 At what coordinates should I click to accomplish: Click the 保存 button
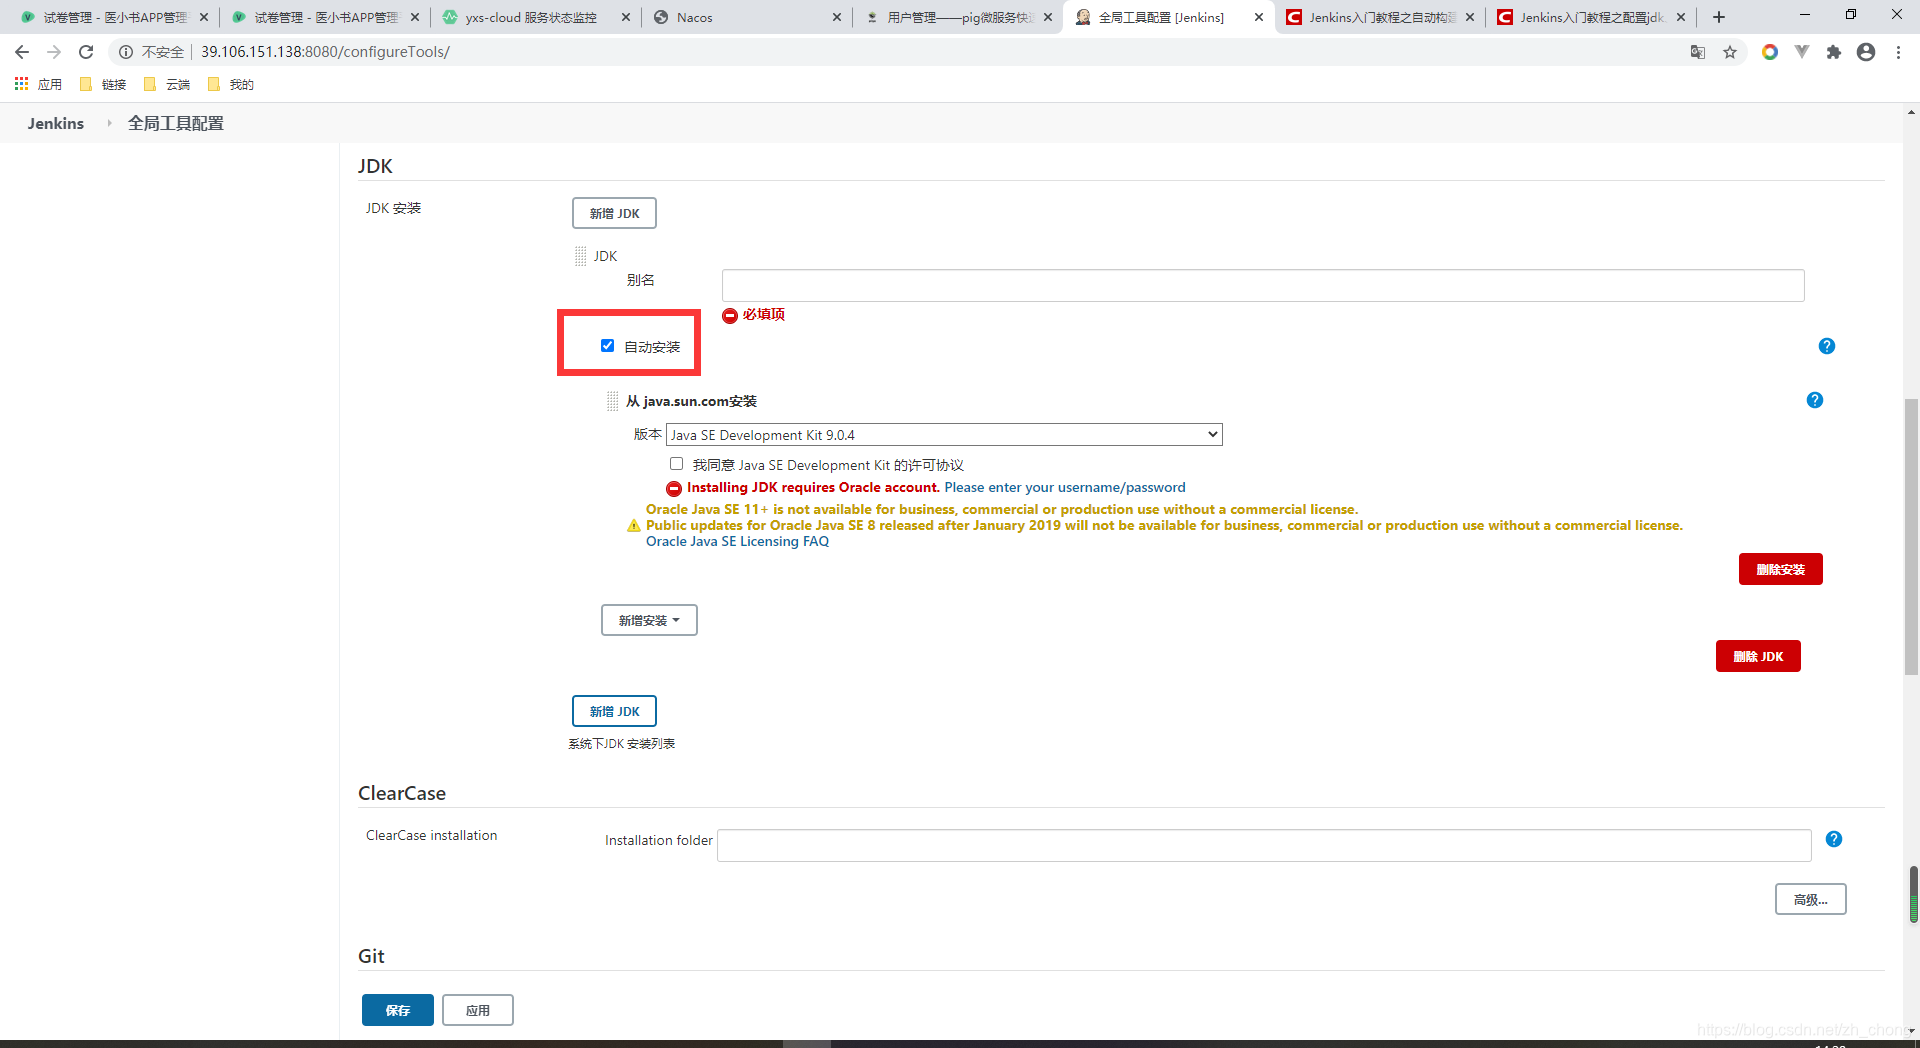[397, 1010]
